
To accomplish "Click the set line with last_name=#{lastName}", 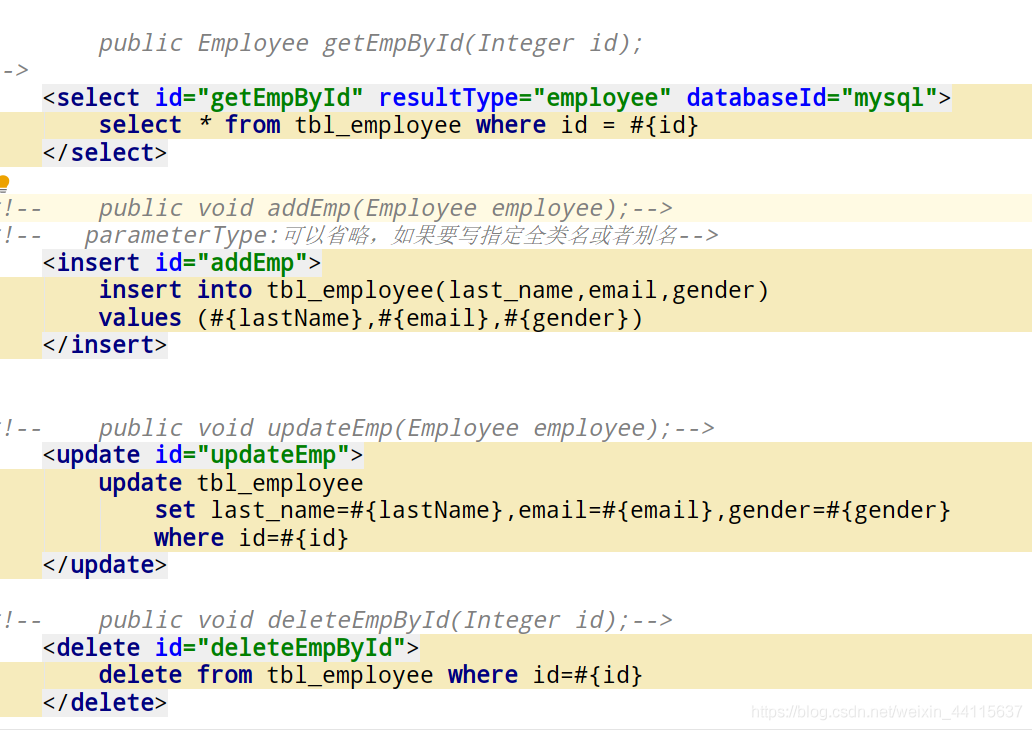I will coord(553,511).
